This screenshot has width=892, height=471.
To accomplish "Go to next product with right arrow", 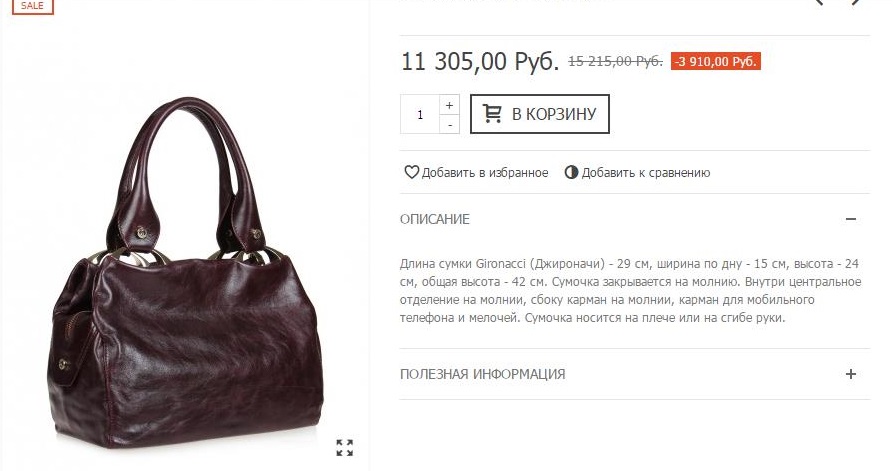I will click(x=856, y=2).
